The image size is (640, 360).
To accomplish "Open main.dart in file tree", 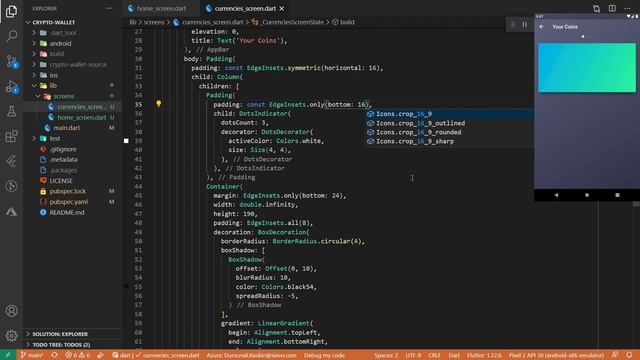I will tap(67, 128).
